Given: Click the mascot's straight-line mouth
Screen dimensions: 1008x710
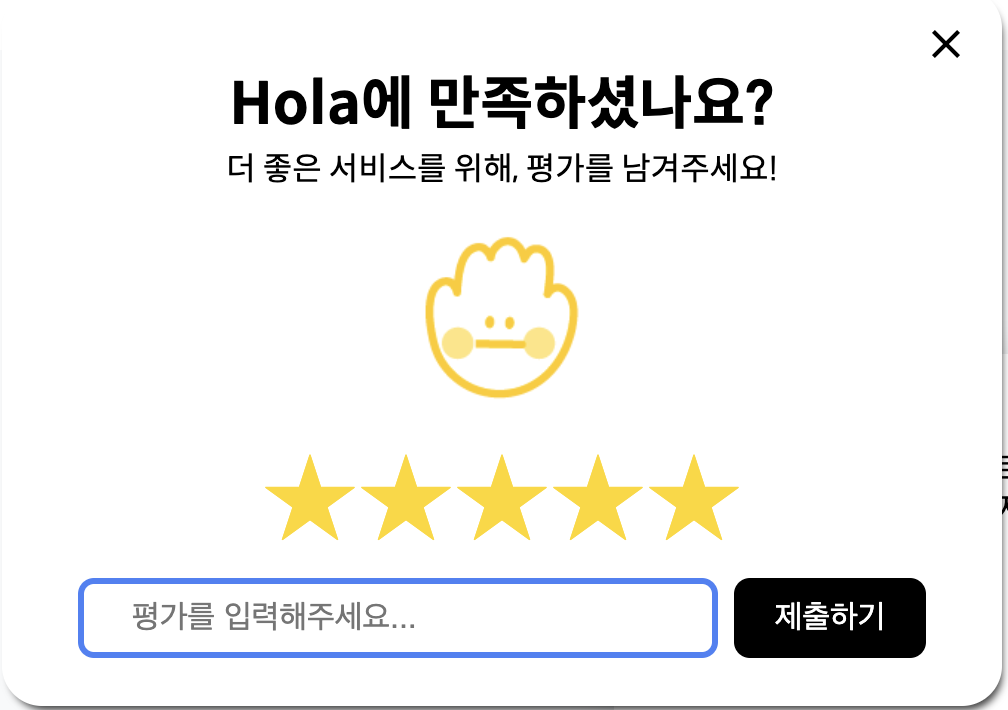Looking at the screenshot, I should pos(500,344).
